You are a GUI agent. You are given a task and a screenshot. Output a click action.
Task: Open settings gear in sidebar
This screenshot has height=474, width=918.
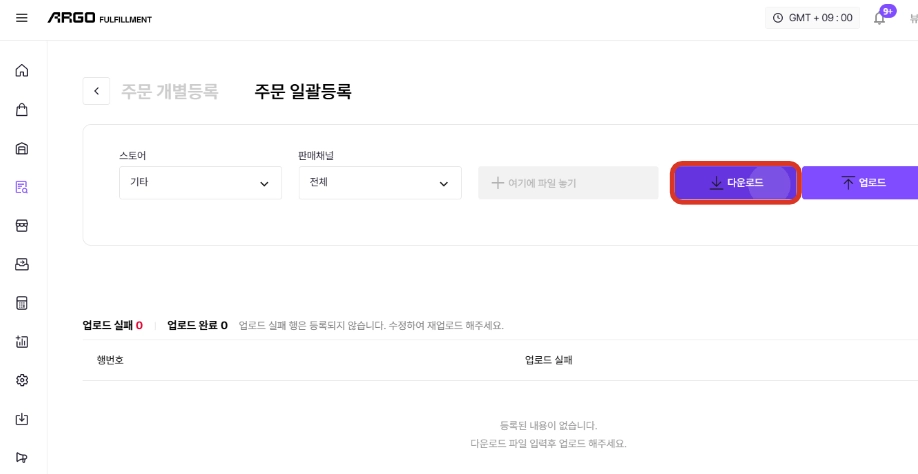22,380
